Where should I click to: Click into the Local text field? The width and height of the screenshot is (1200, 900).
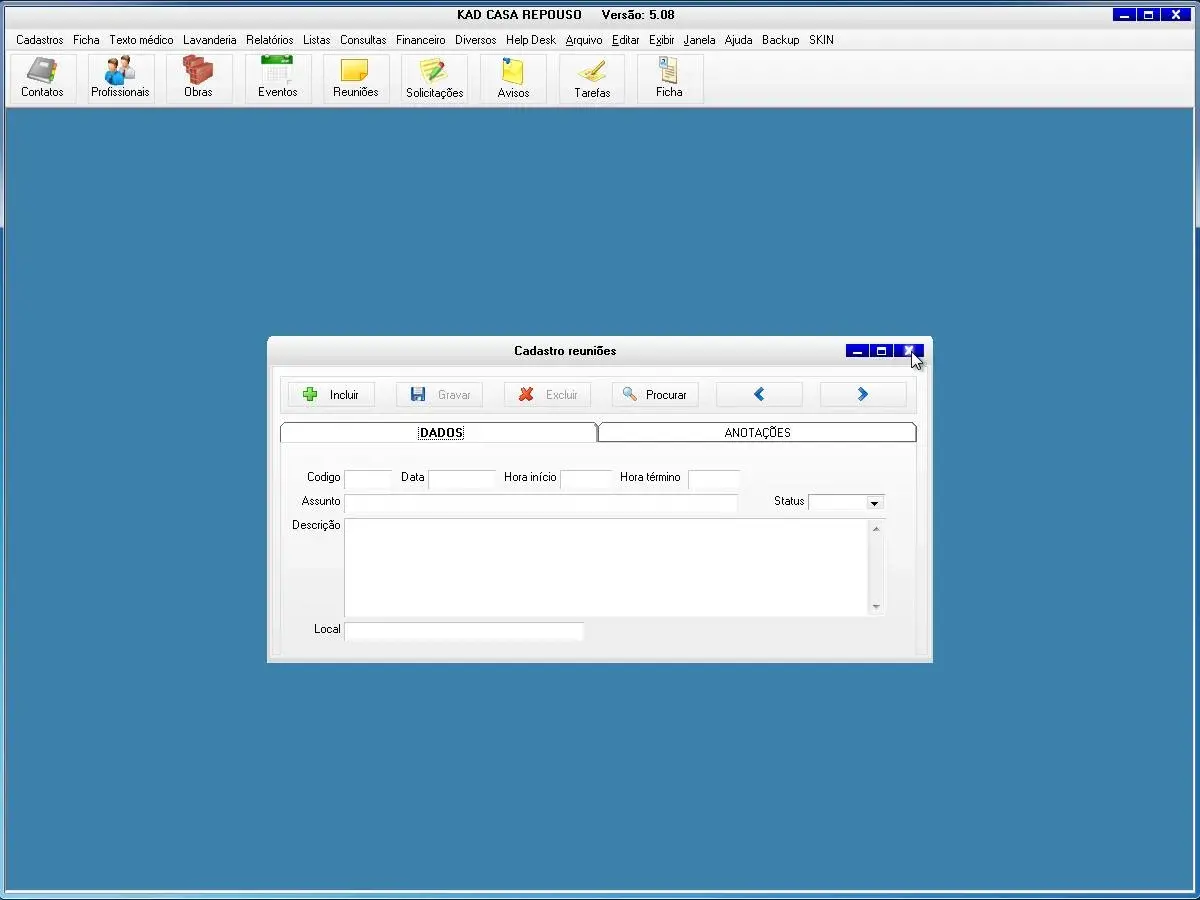tap(464, 631)
